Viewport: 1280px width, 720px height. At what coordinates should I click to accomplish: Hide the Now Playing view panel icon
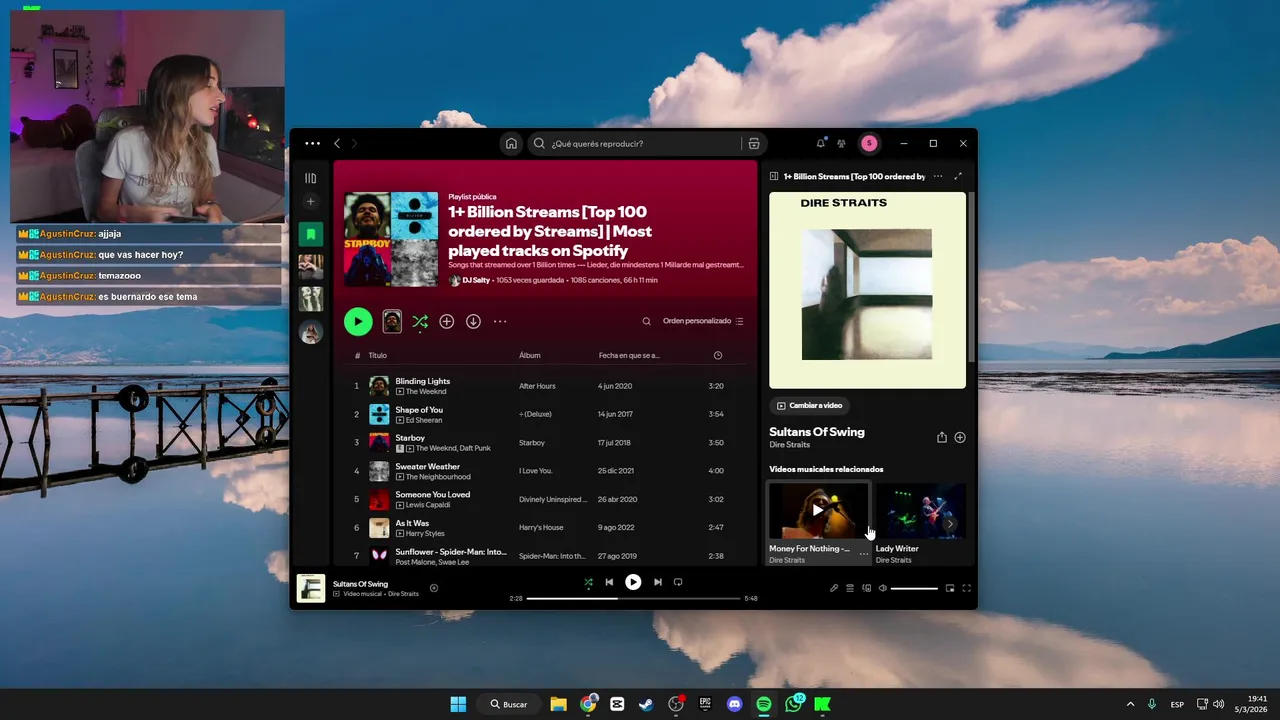[x=774, y=176]
